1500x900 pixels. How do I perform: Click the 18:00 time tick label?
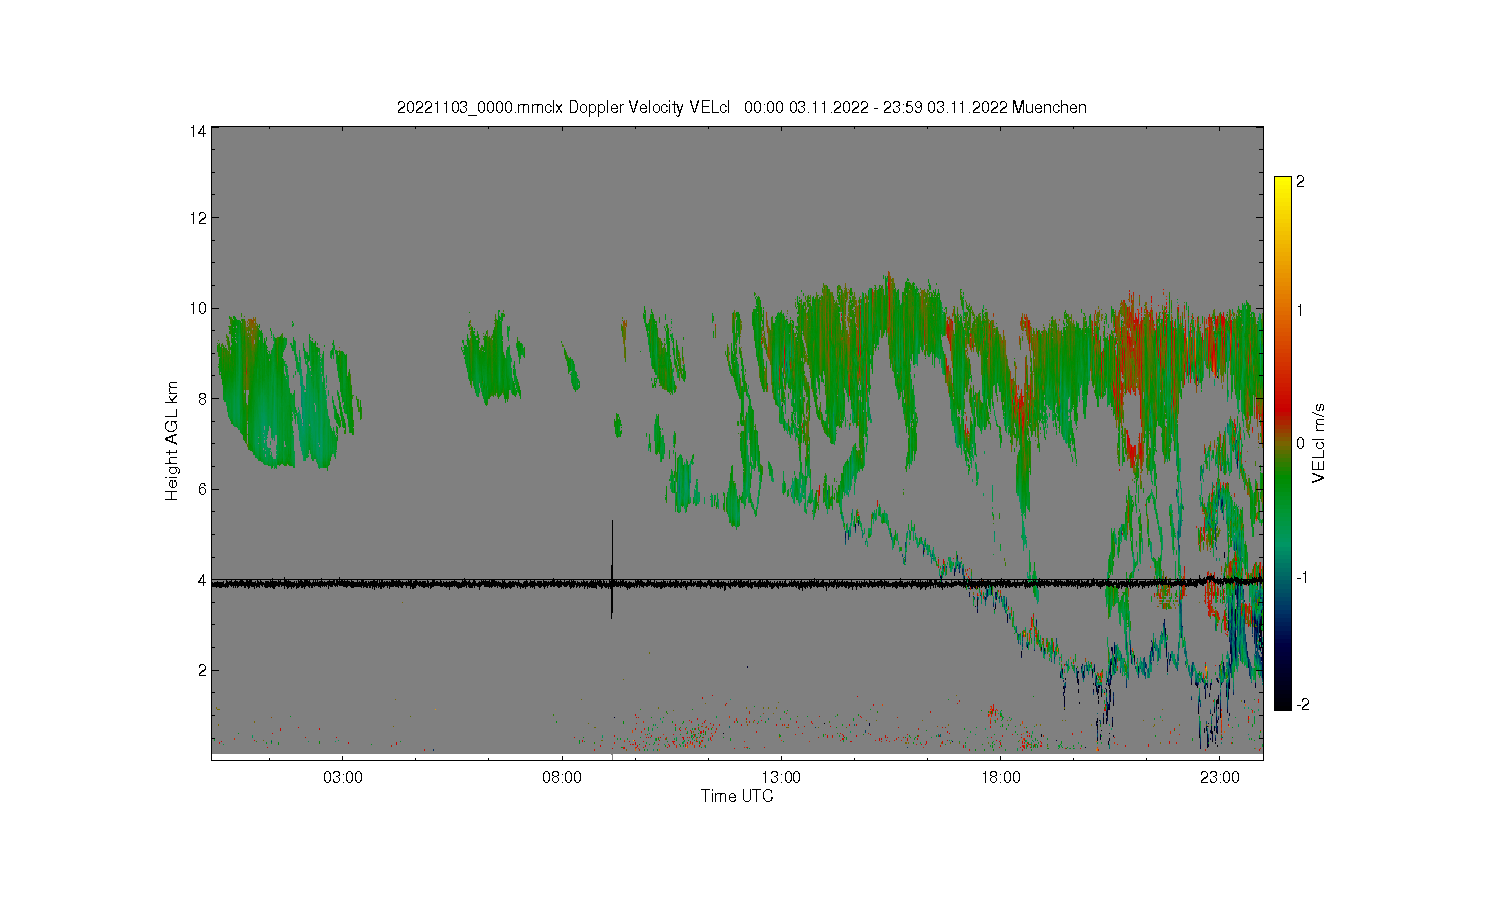click(1000, 777)
